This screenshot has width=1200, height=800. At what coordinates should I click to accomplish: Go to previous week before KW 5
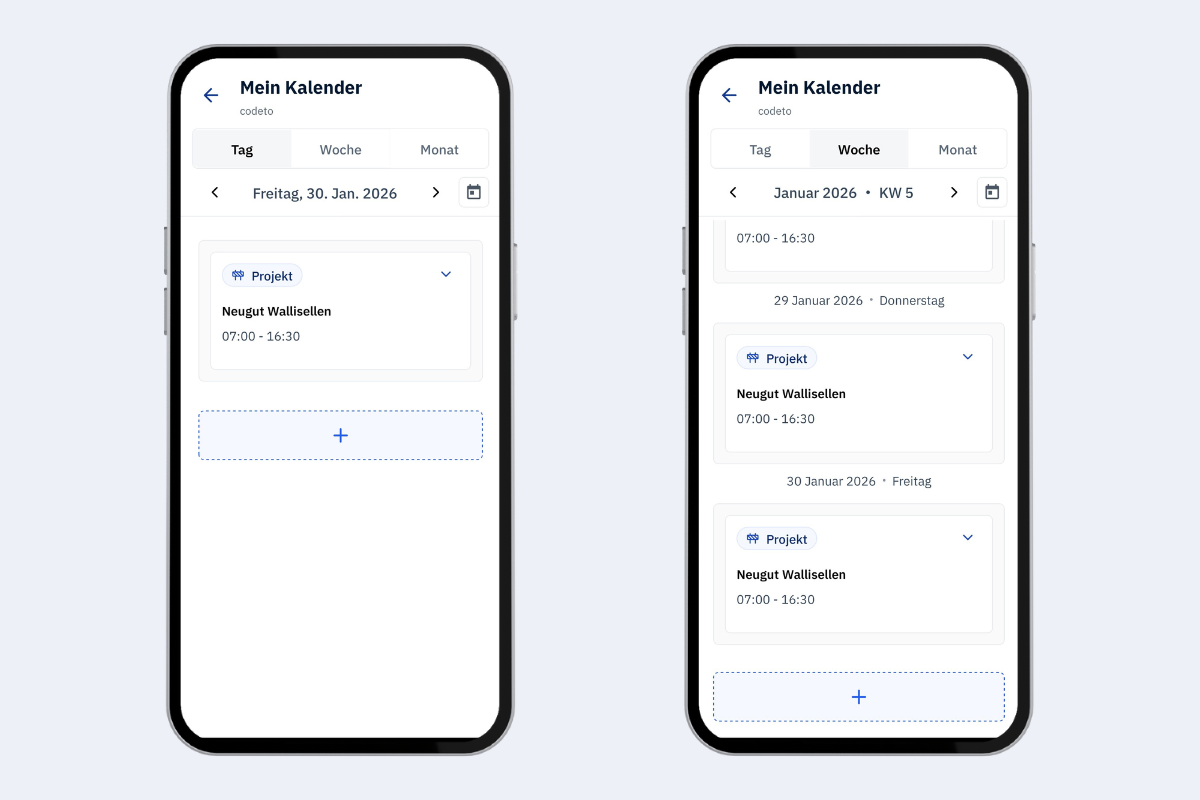point(733,192)
